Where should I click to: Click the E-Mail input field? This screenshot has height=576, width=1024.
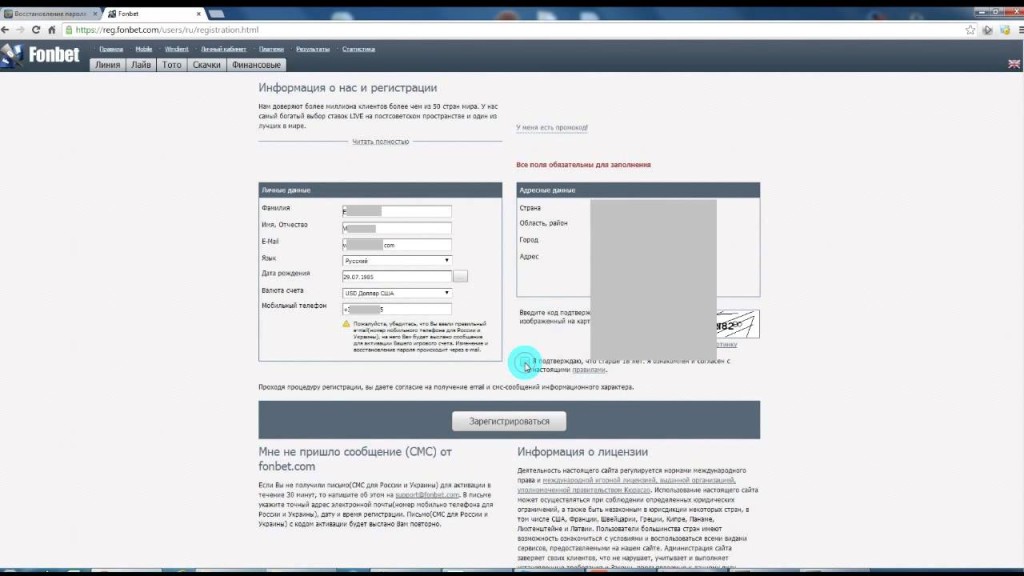point(396,245)
